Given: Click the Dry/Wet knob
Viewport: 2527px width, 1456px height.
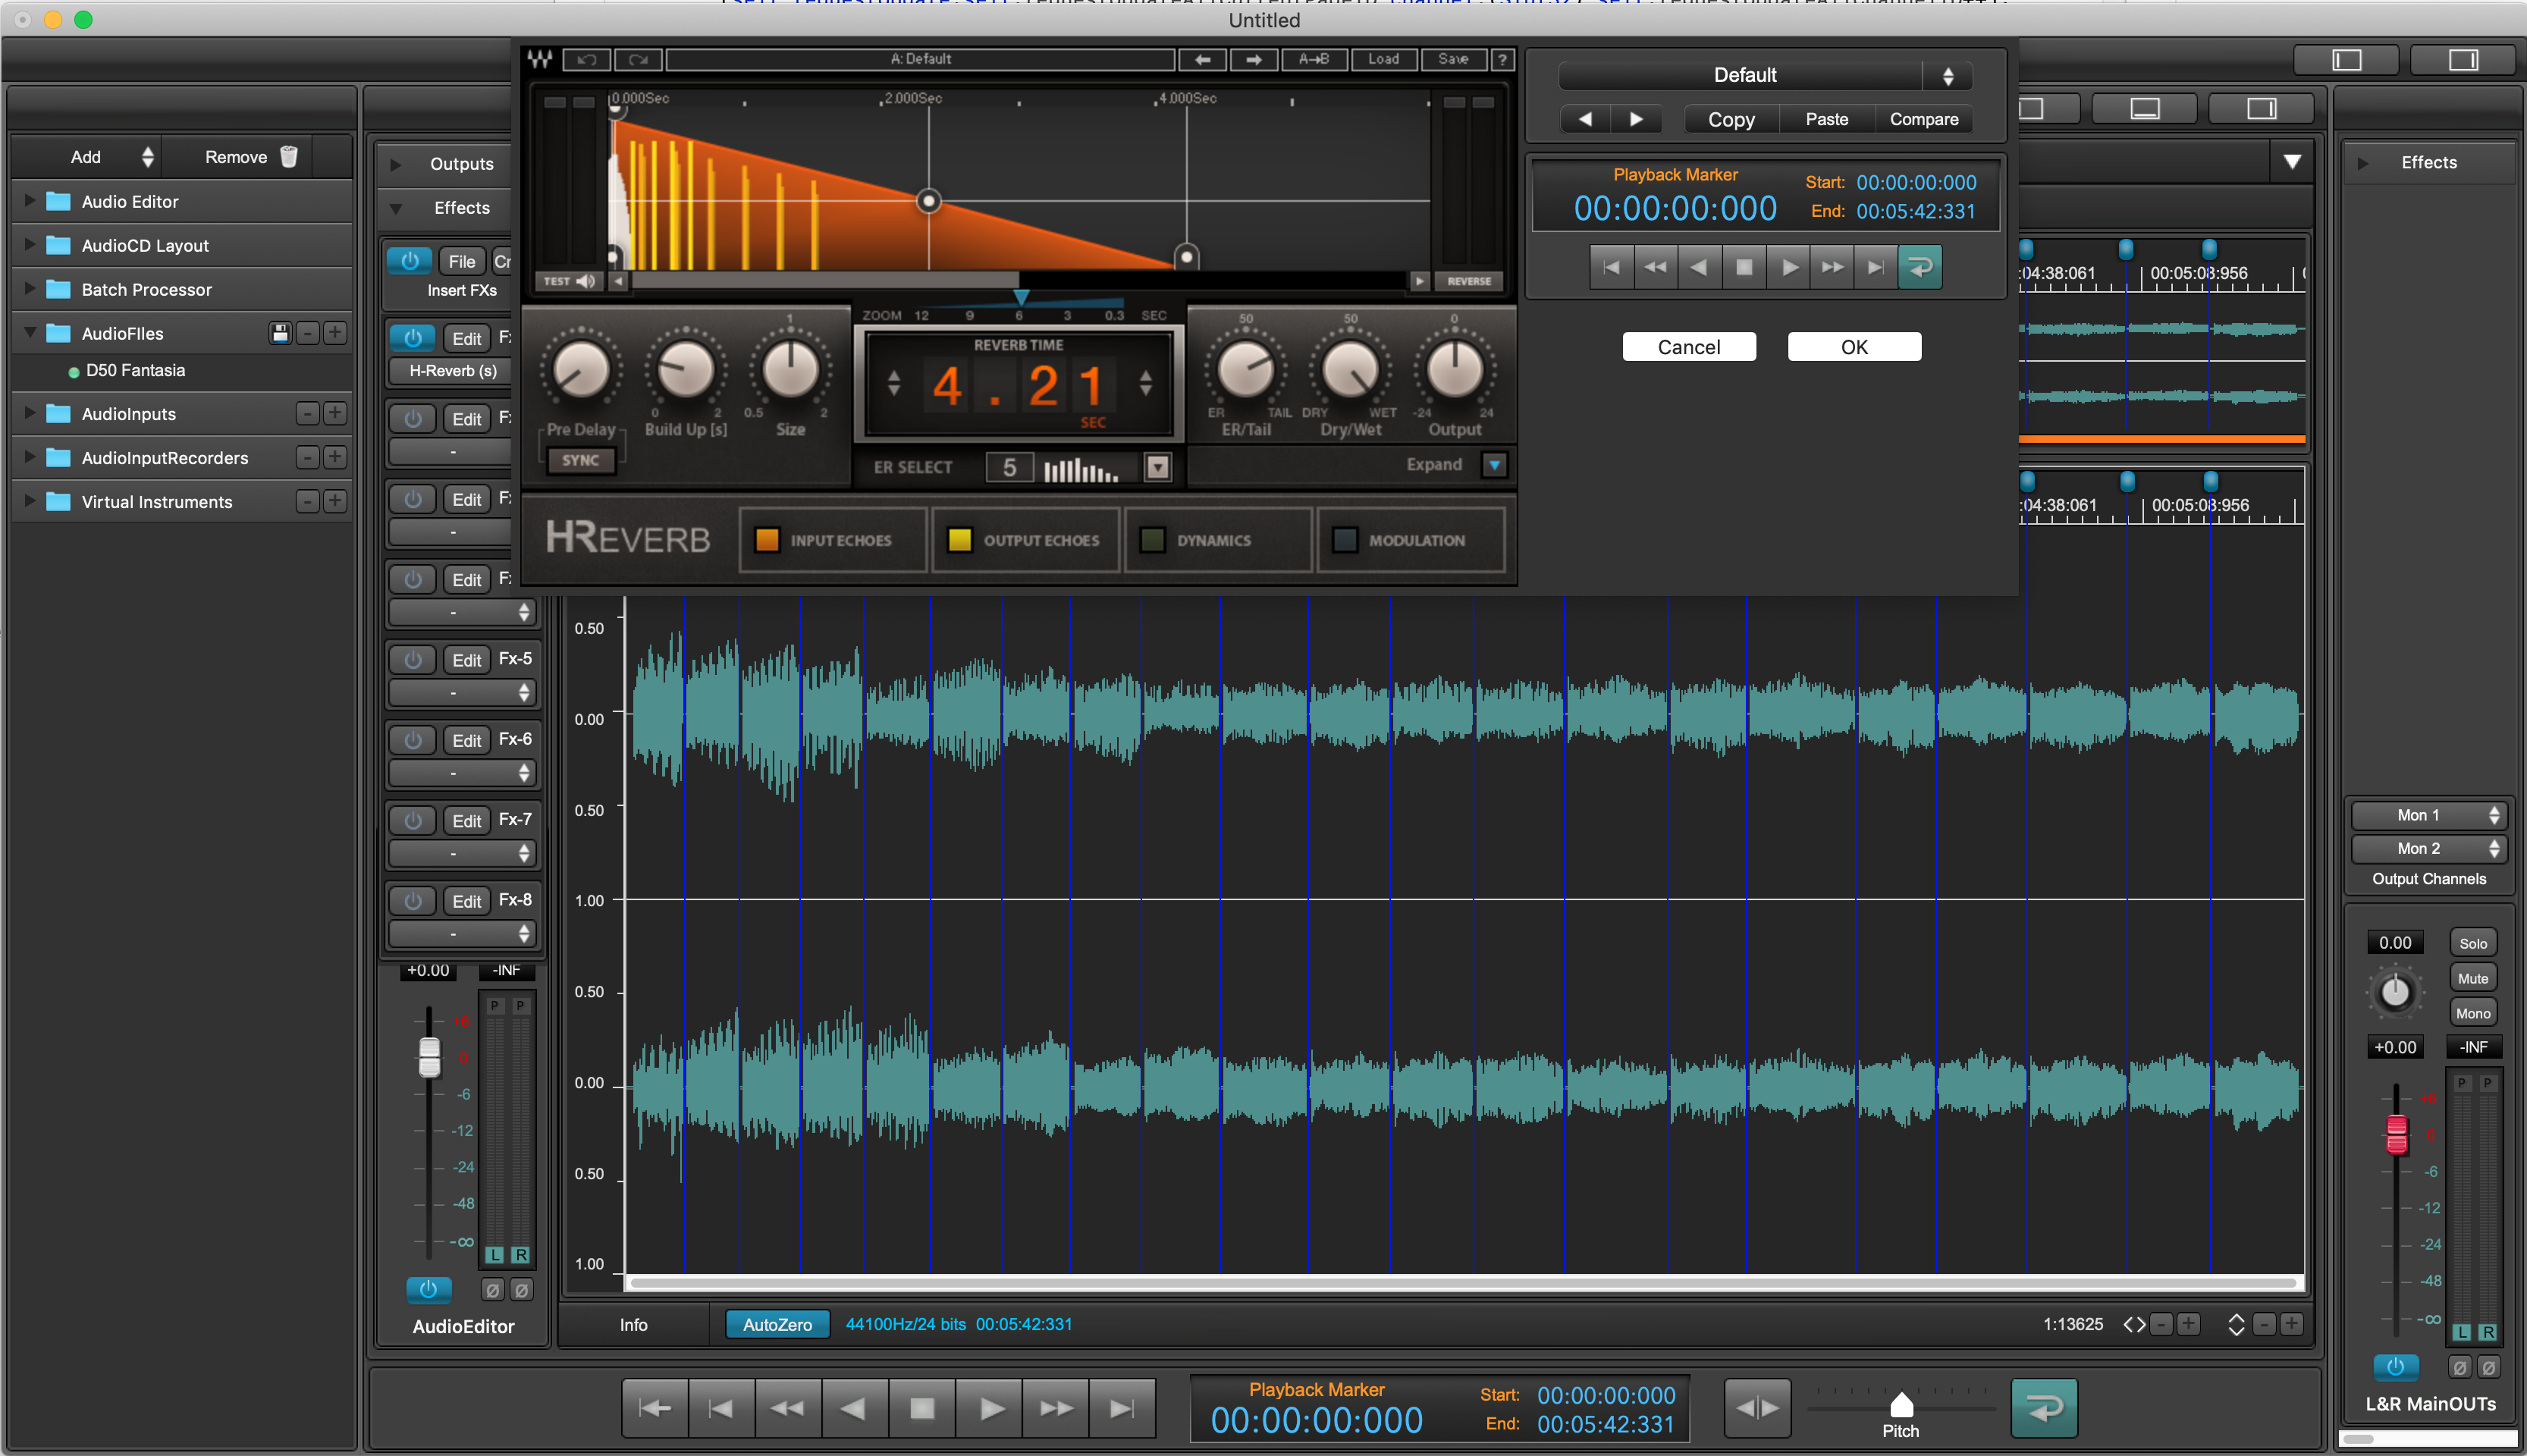Looking at the screenshot, I should [x=1350, y=369].
